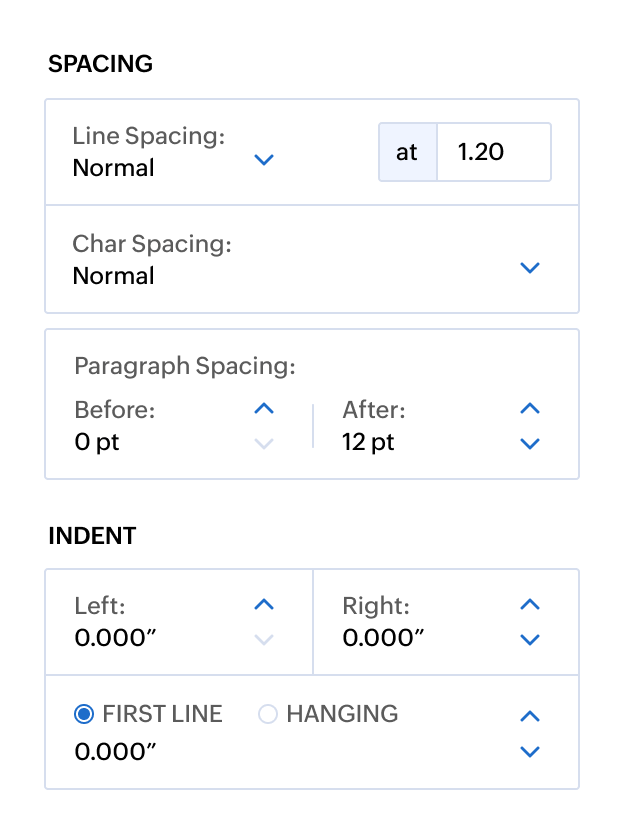The height and width of the screenshot is (834, 622).
Task: Increase Left indent value
Action: tap(263, 605)
